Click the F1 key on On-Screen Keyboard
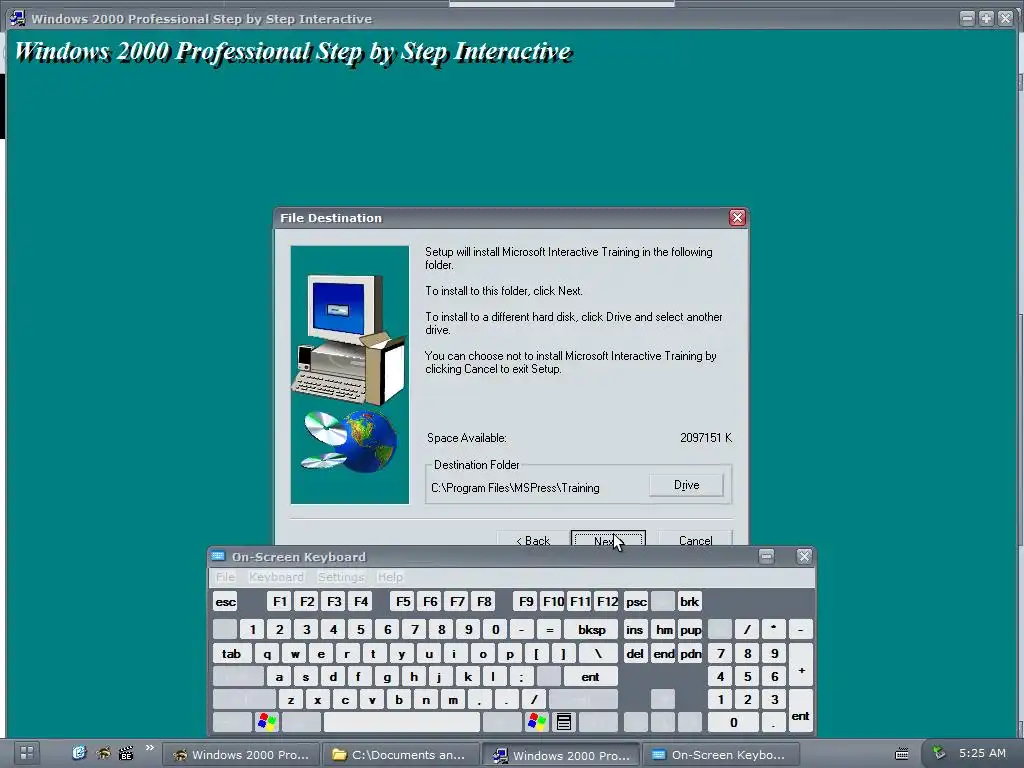Screen dimensions: 1024x768 tap(280, 601)
